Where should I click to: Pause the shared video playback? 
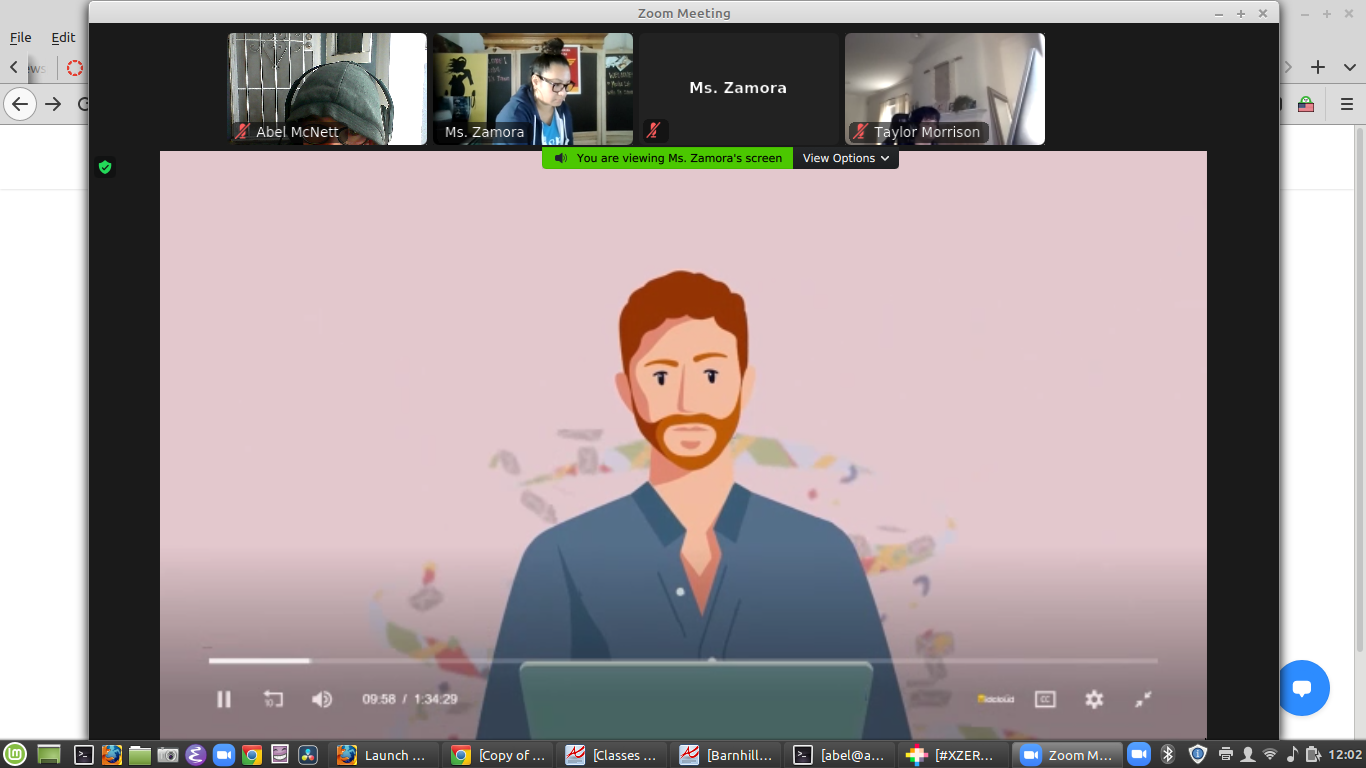(224, 699)
